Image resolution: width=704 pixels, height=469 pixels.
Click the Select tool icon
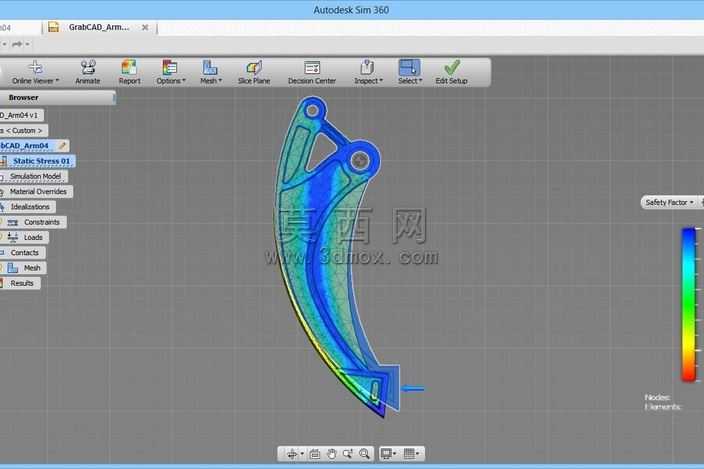(x=409, y=67)
